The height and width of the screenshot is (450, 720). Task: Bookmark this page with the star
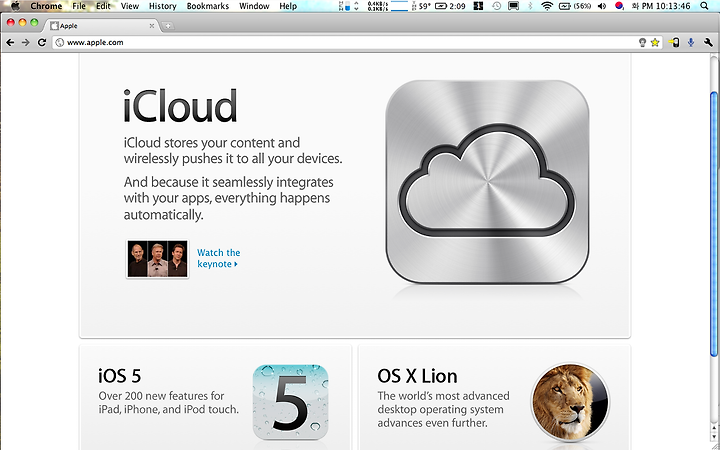tap(655, 43)
